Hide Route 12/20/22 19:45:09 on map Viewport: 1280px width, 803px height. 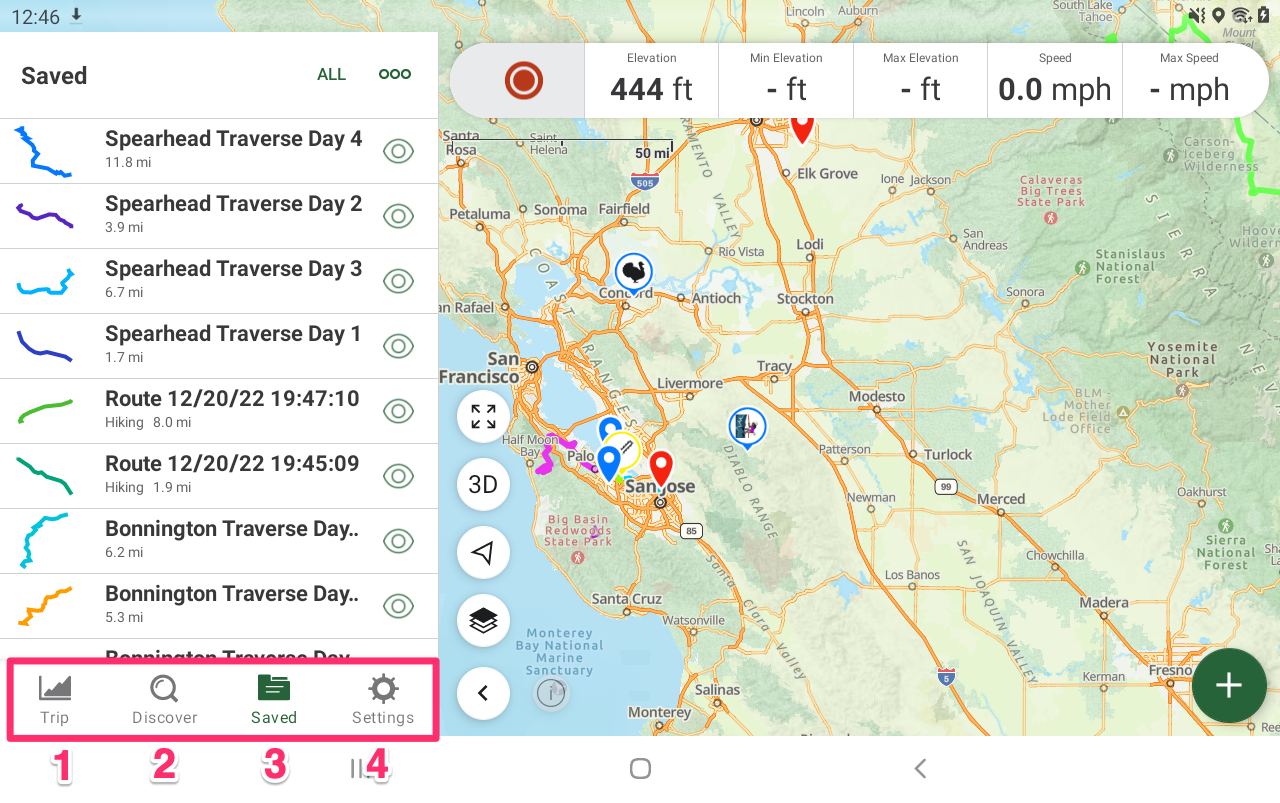399,477
